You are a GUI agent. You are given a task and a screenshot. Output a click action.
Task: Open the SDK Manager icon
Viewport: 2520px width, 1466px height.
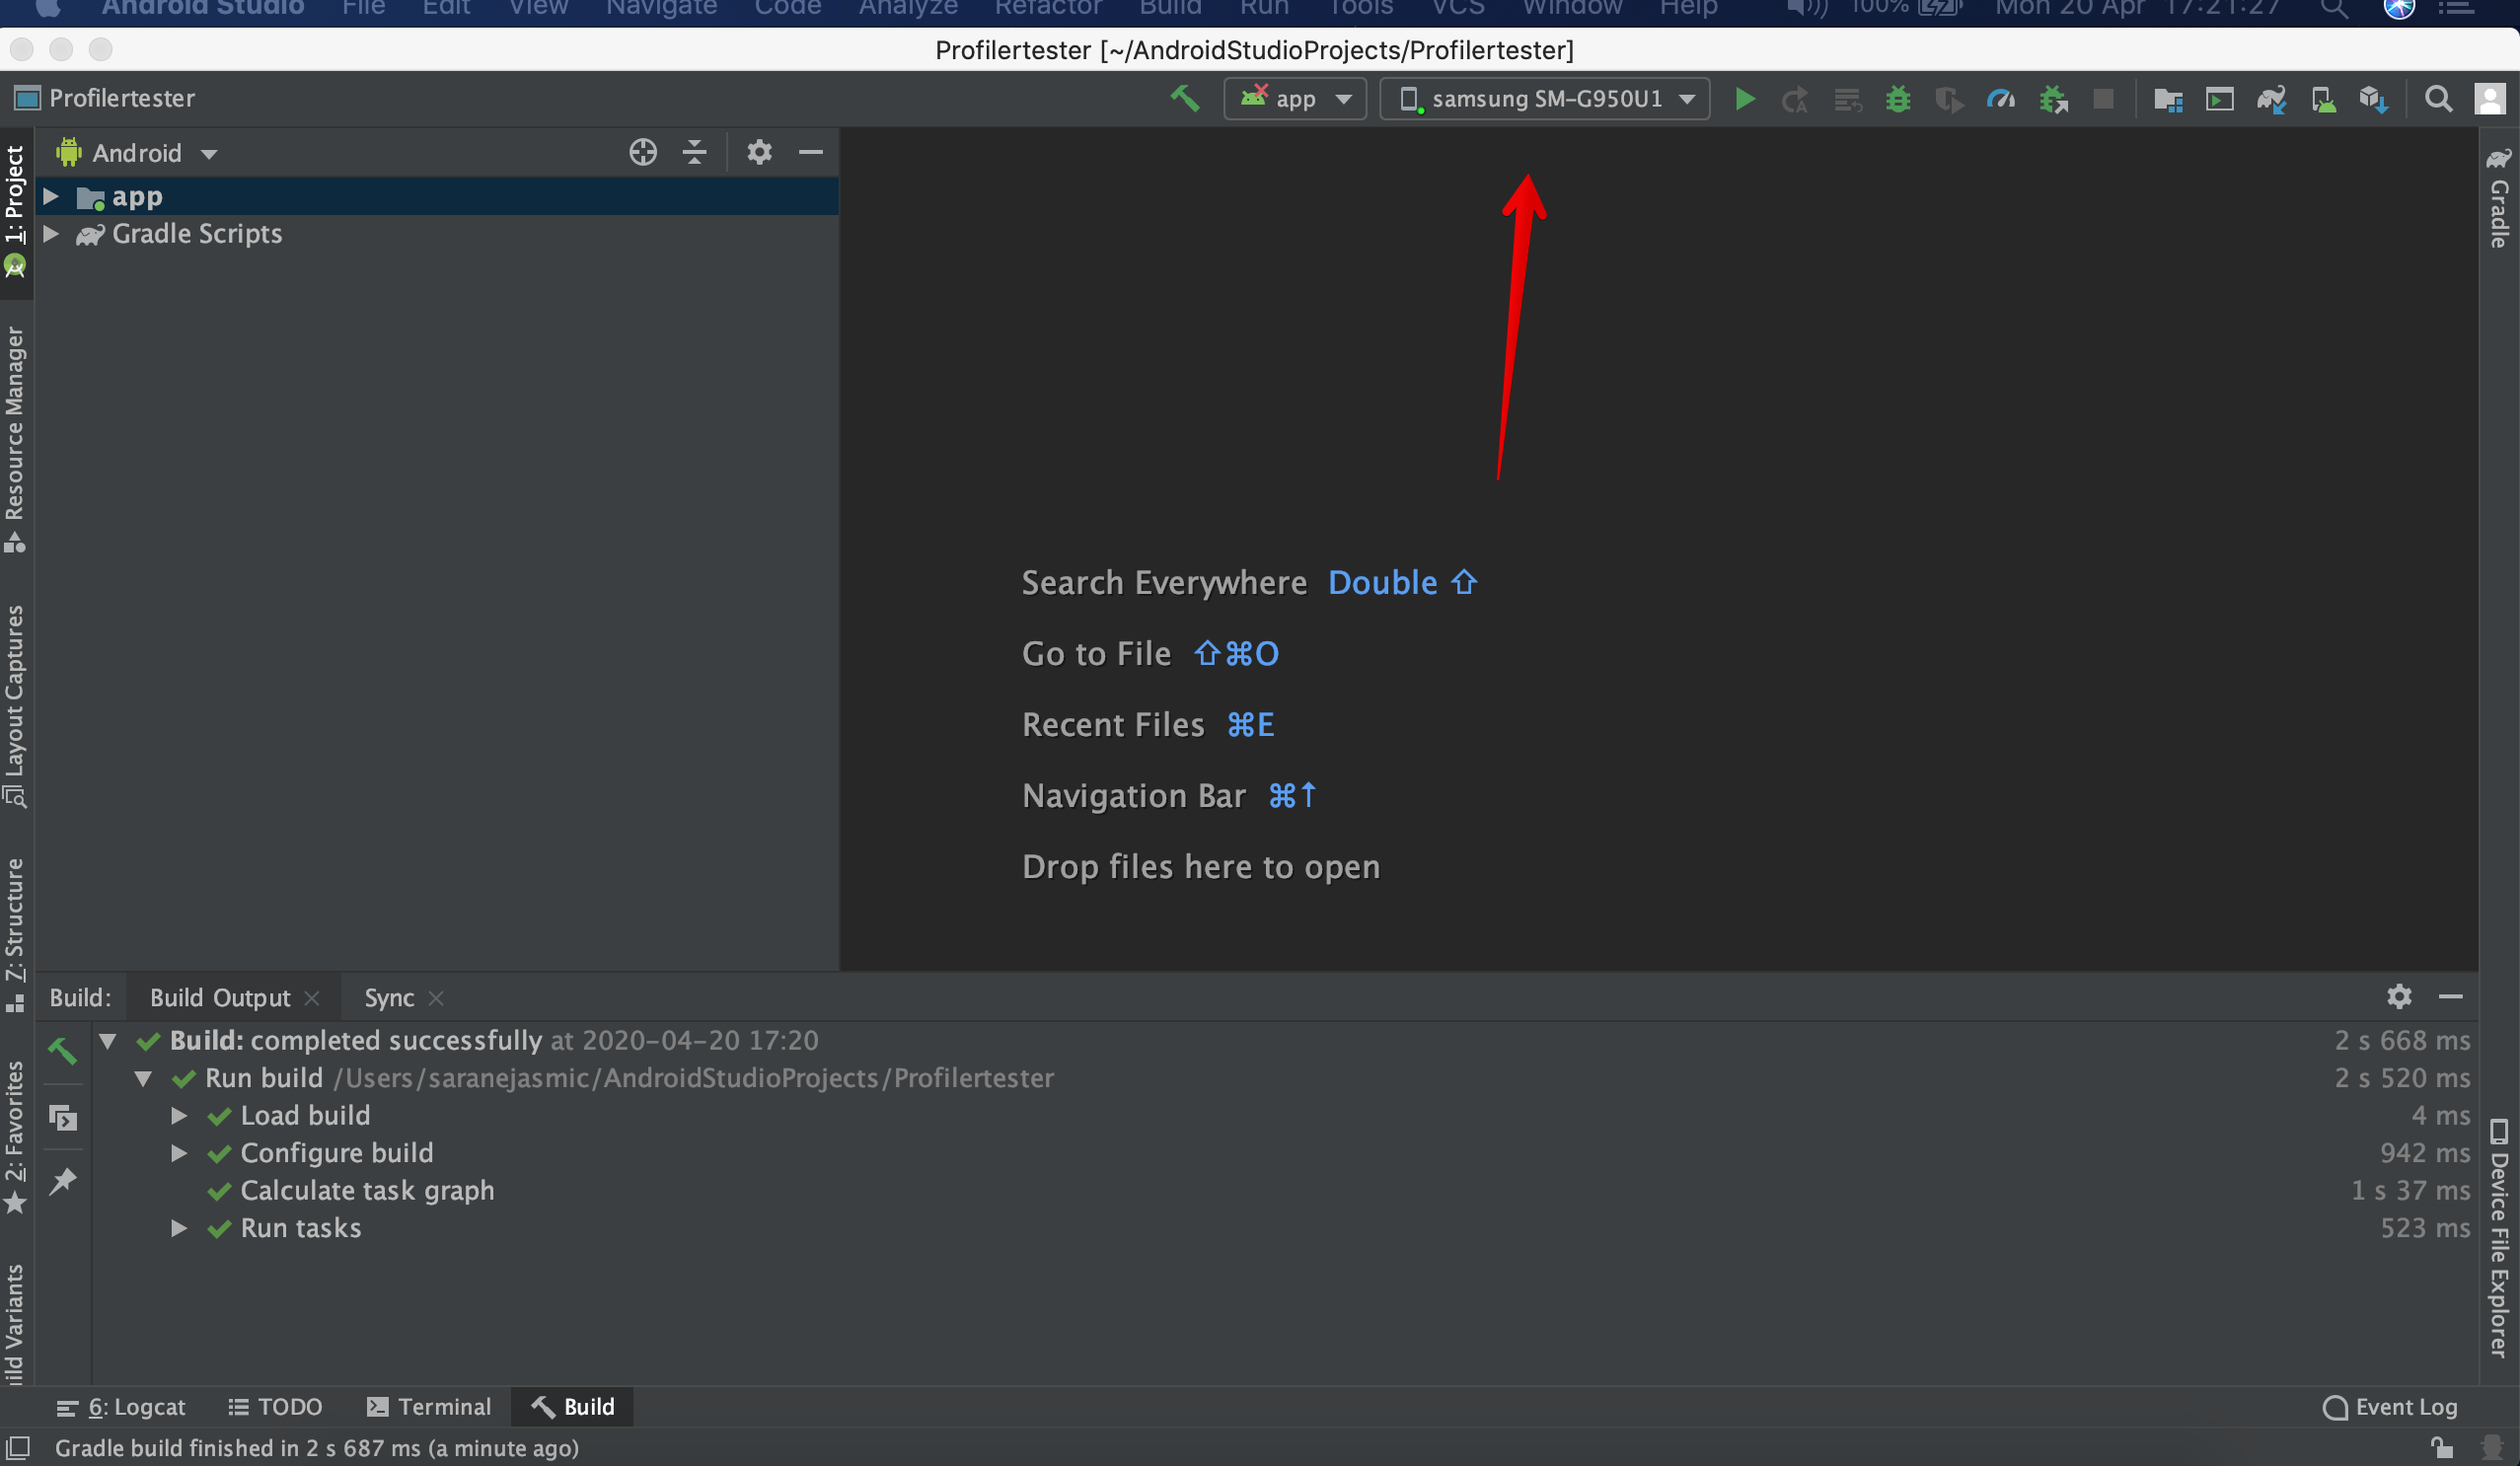pyautogui.click(x=2373, y=99)
